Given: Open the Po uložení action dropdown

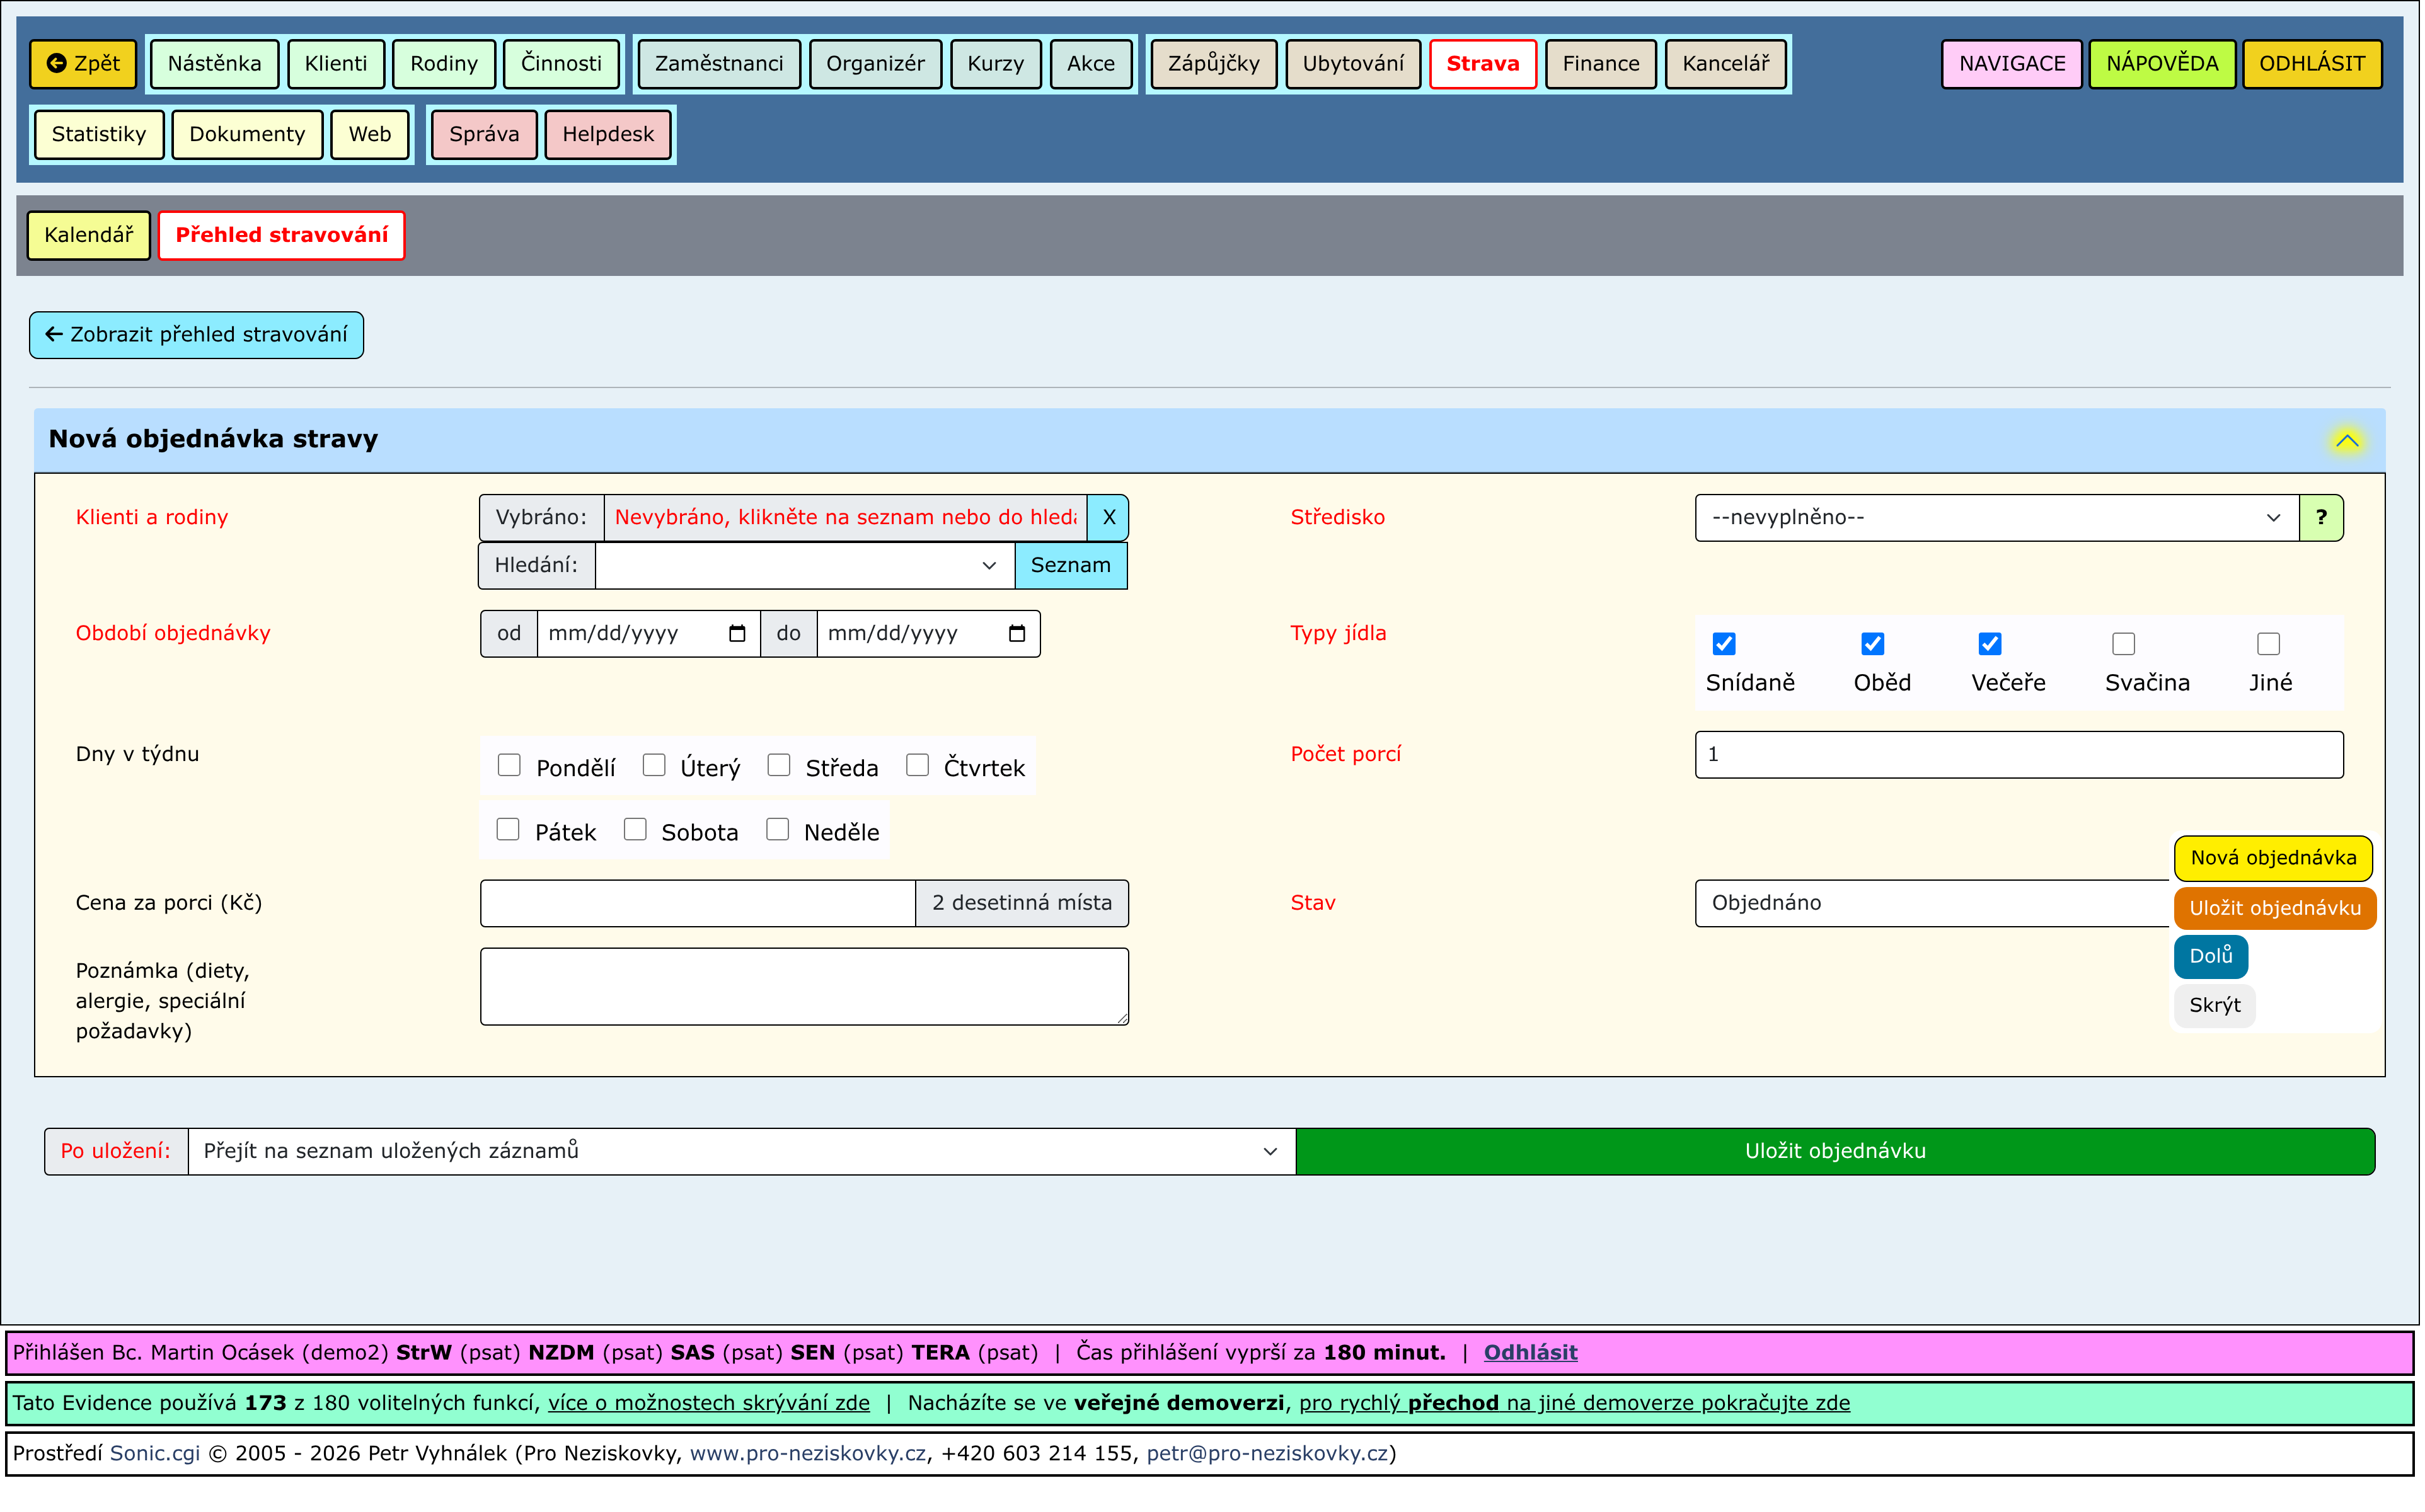Looking at the screenshot, I should click(742, 1153).
